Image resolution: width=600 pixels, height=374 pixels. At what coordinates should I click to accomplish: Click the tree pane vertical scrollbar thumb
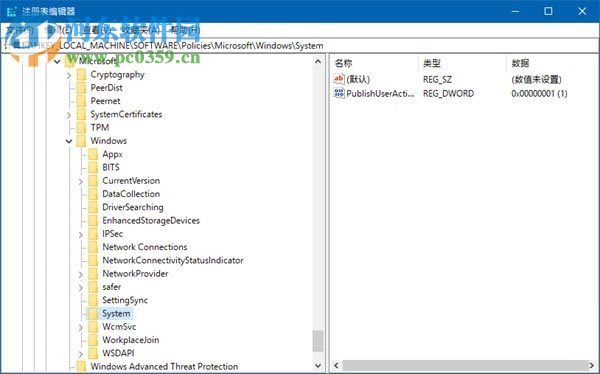318,341
